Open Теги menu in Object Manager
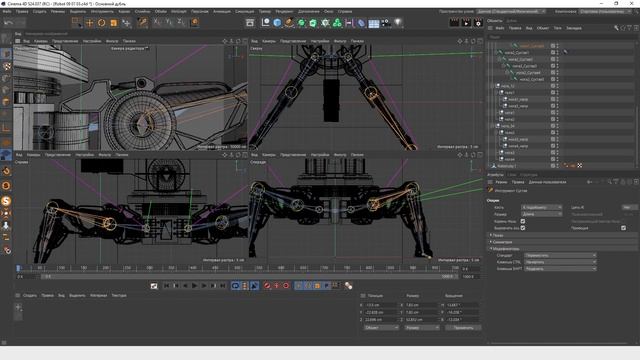 pos(558,28)
